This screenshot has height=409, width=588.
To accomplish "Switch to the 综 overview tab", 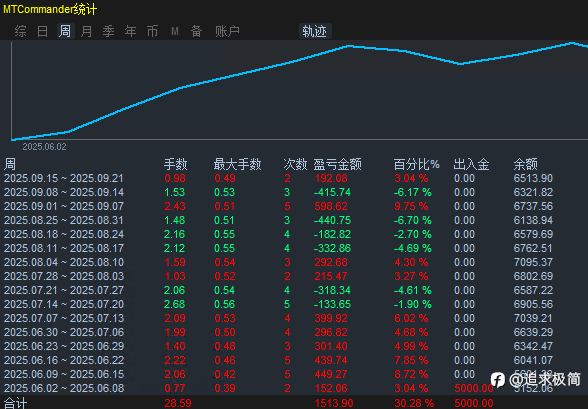I will point(20,31).
